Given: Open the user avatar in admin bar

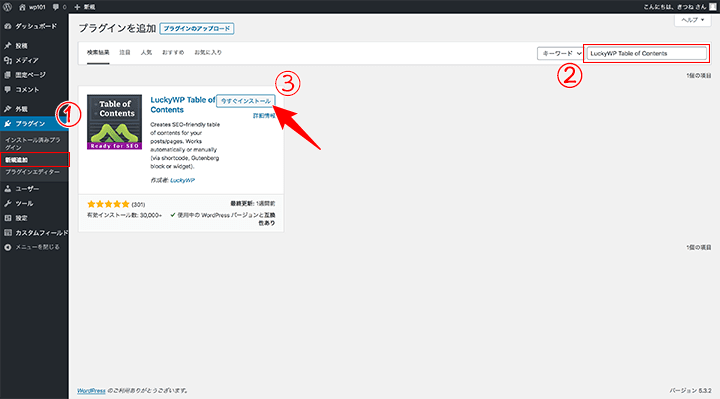Looking at the screenshot, I should (713, 7).
